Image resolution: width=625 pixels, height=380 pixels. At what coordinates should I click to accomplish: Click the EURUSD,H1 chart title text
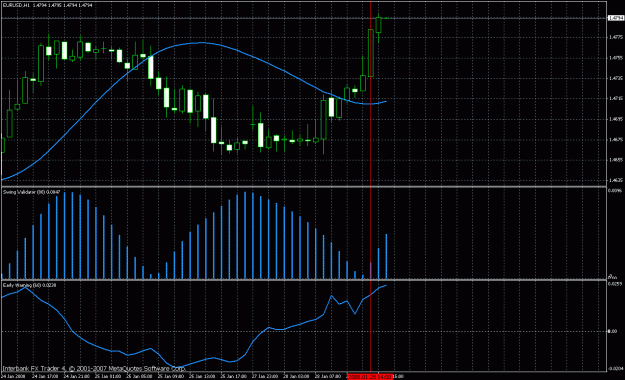click(16, 5)
